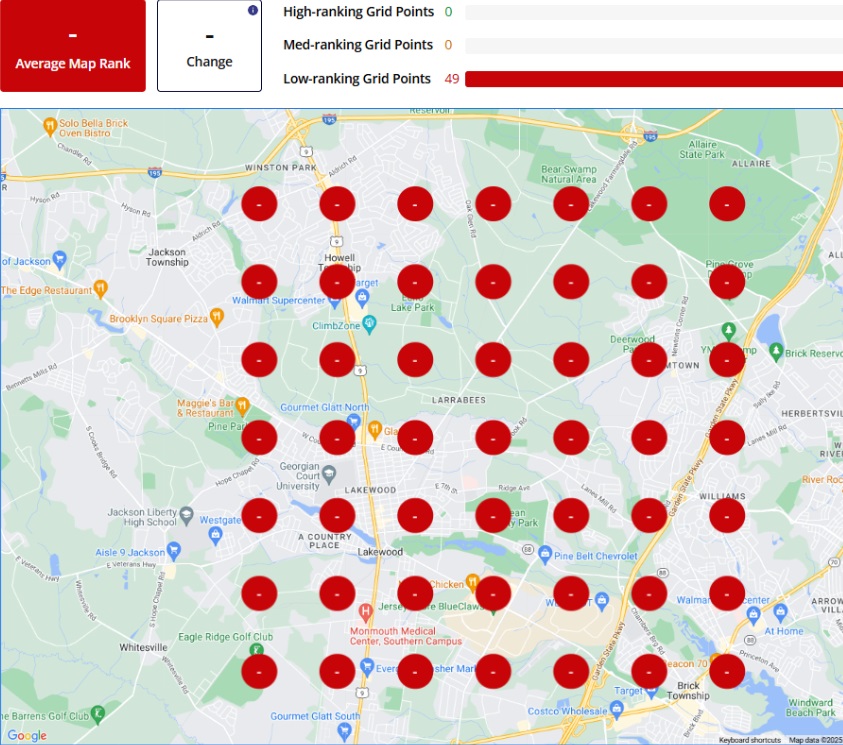The image size is (843, 745).
Task: Click grid point below Allaire State Park
Action: point(727,204)
